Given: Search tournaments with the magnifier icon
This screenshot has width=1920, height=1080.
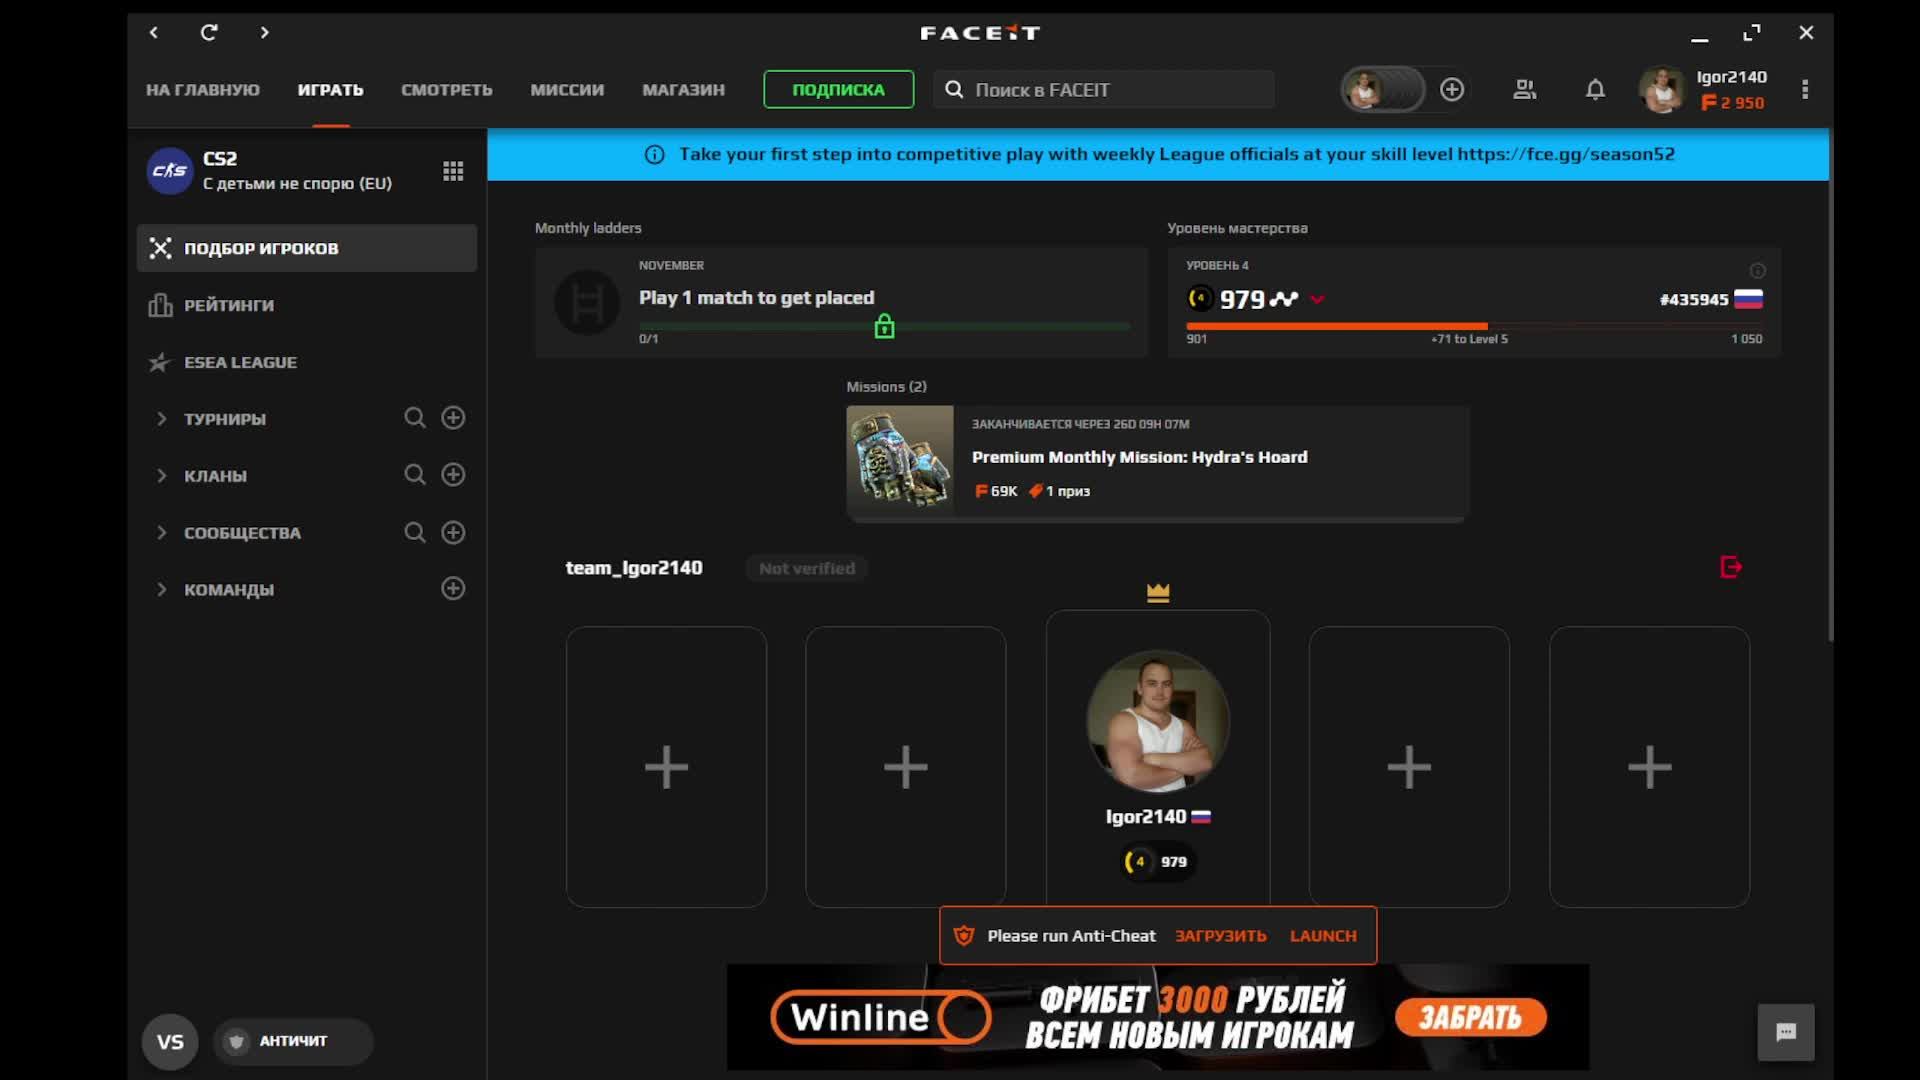Looking at the screenshot, I should 414,418.
